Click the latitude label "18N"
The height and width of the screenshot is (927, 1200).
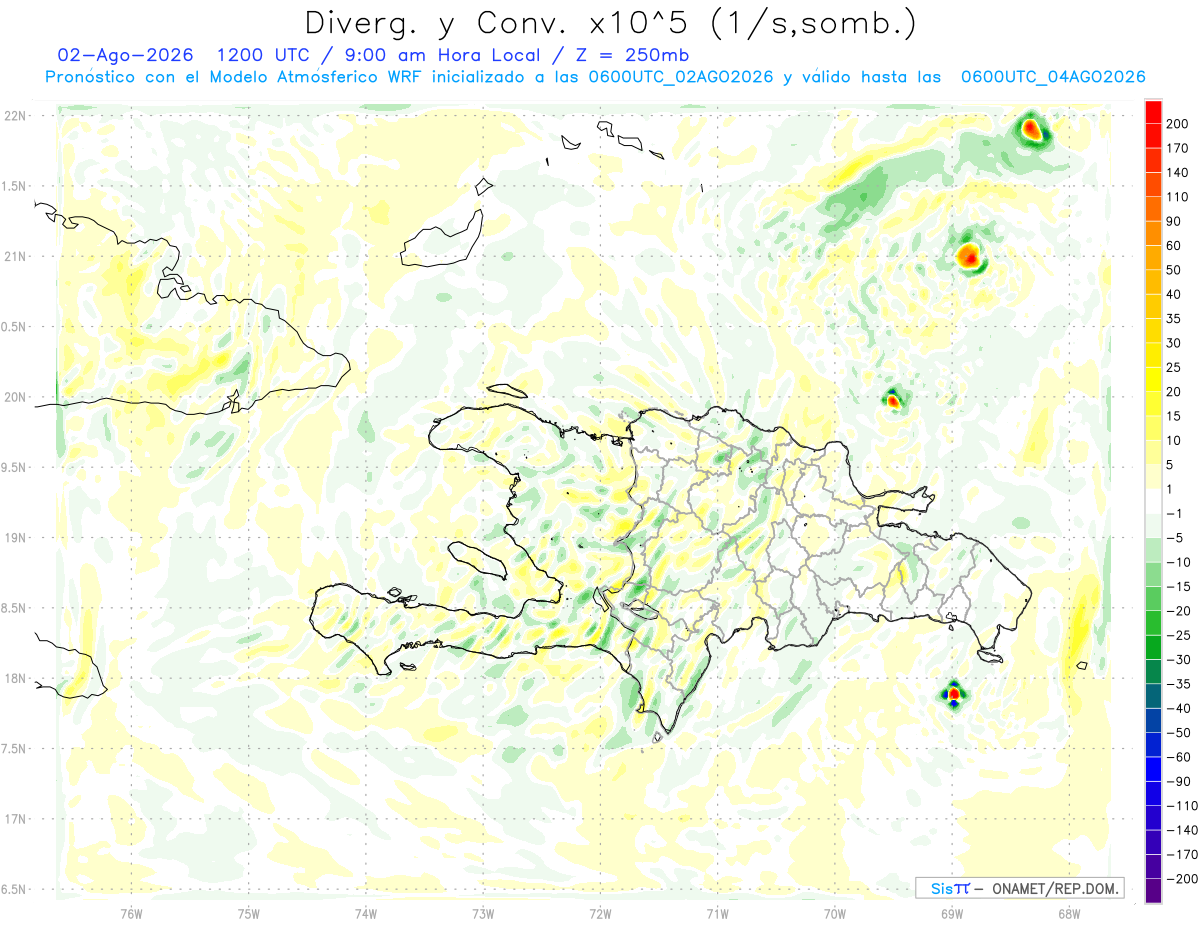tap(15, 678)
